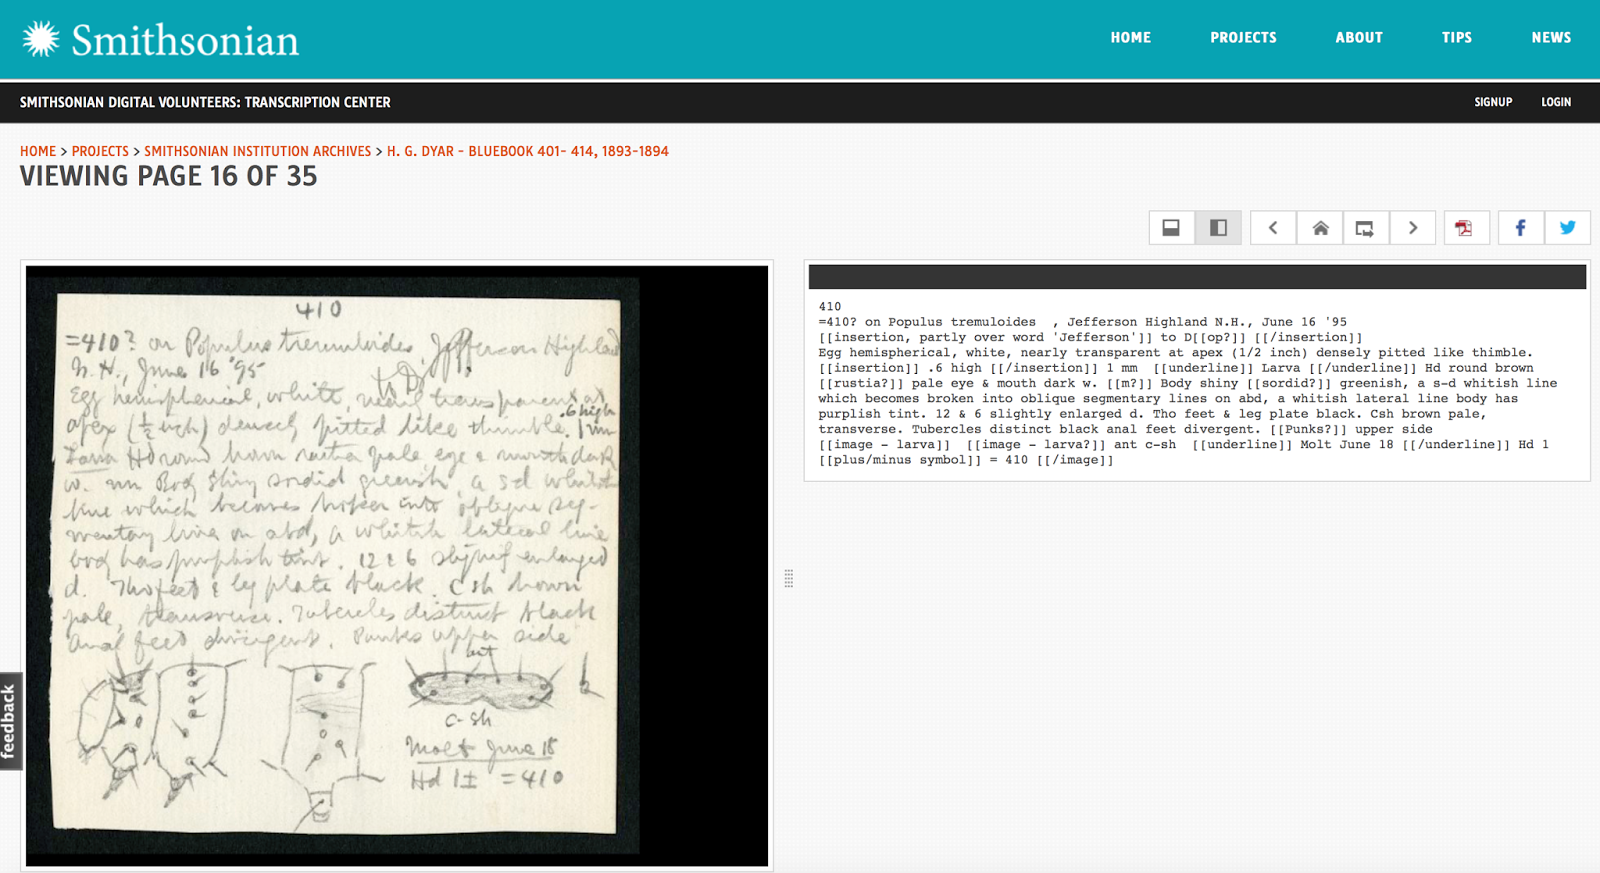Click the Signup link
1600x873 pixels.
point(1493,102)
